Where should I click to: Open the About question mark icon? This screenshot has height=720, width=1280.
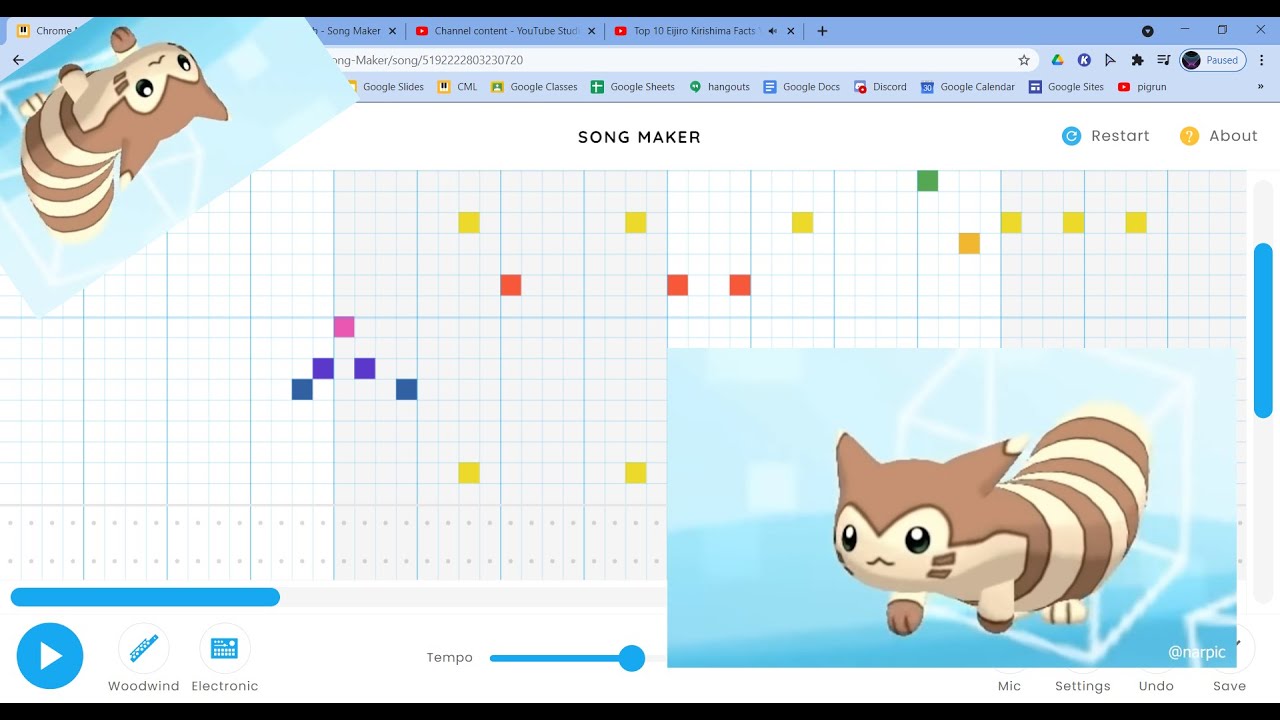(x=1189, y=136)
